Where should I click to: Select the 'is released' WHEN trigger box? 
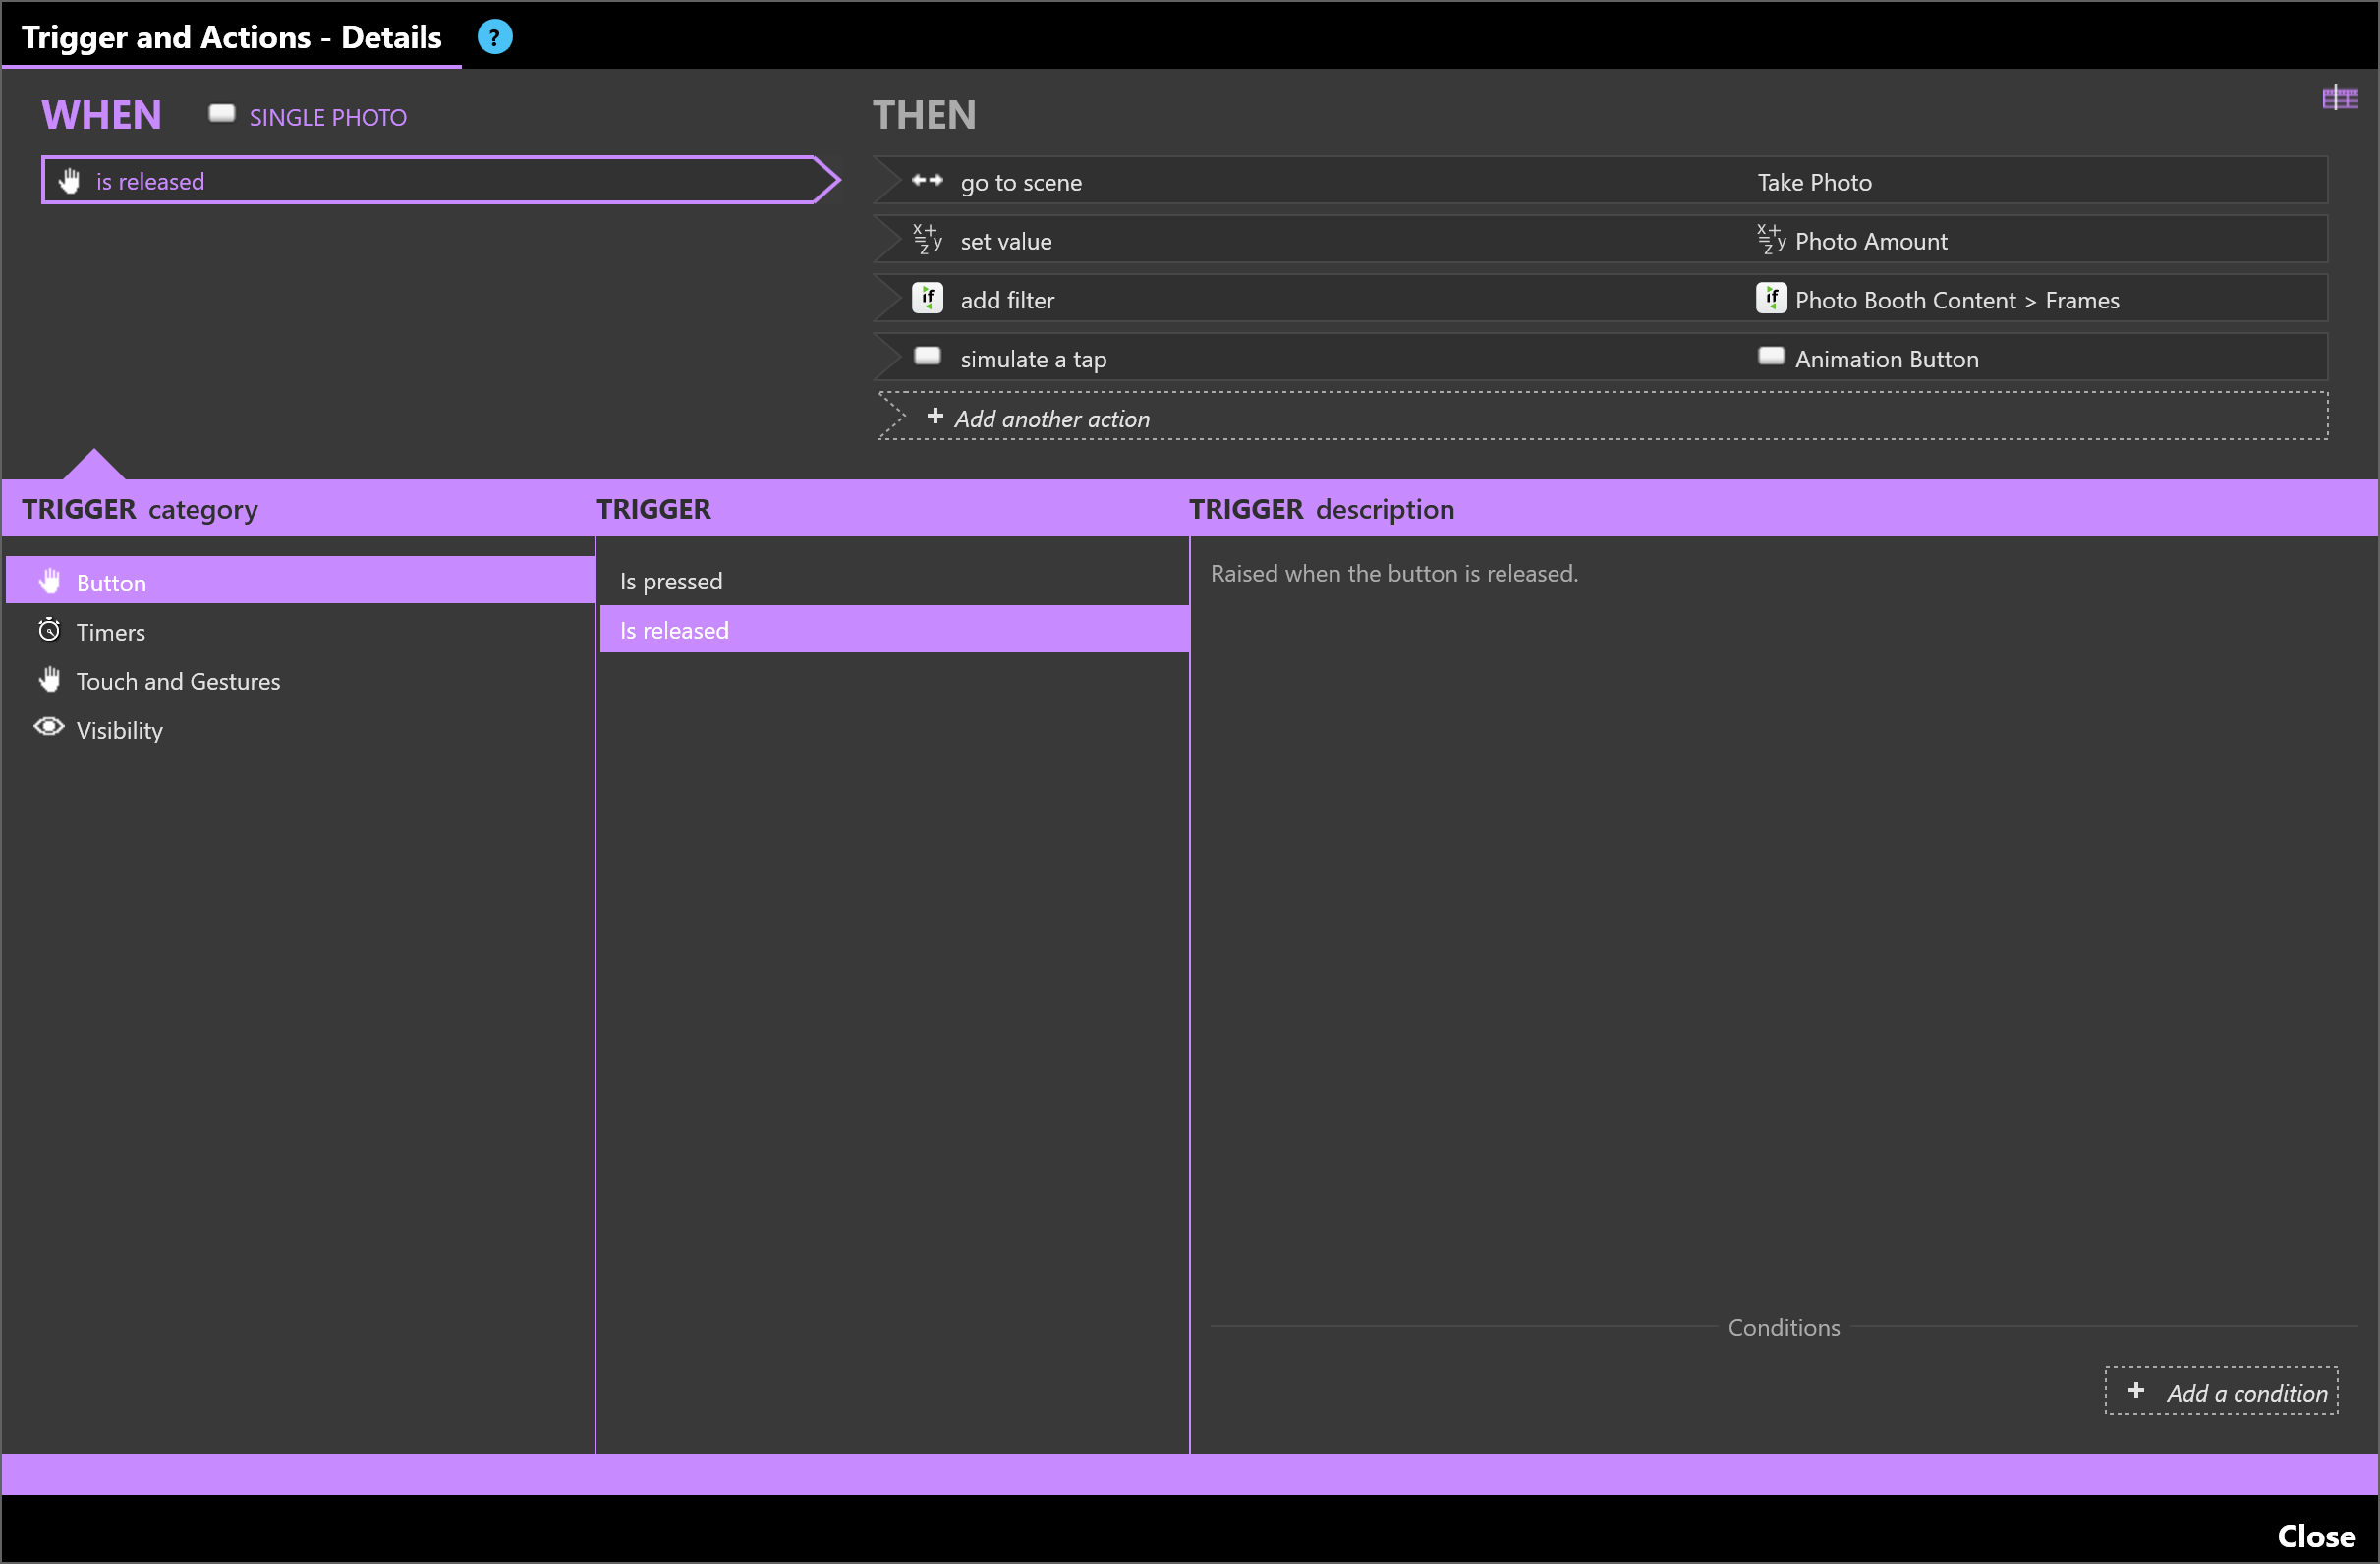(430, 181)
